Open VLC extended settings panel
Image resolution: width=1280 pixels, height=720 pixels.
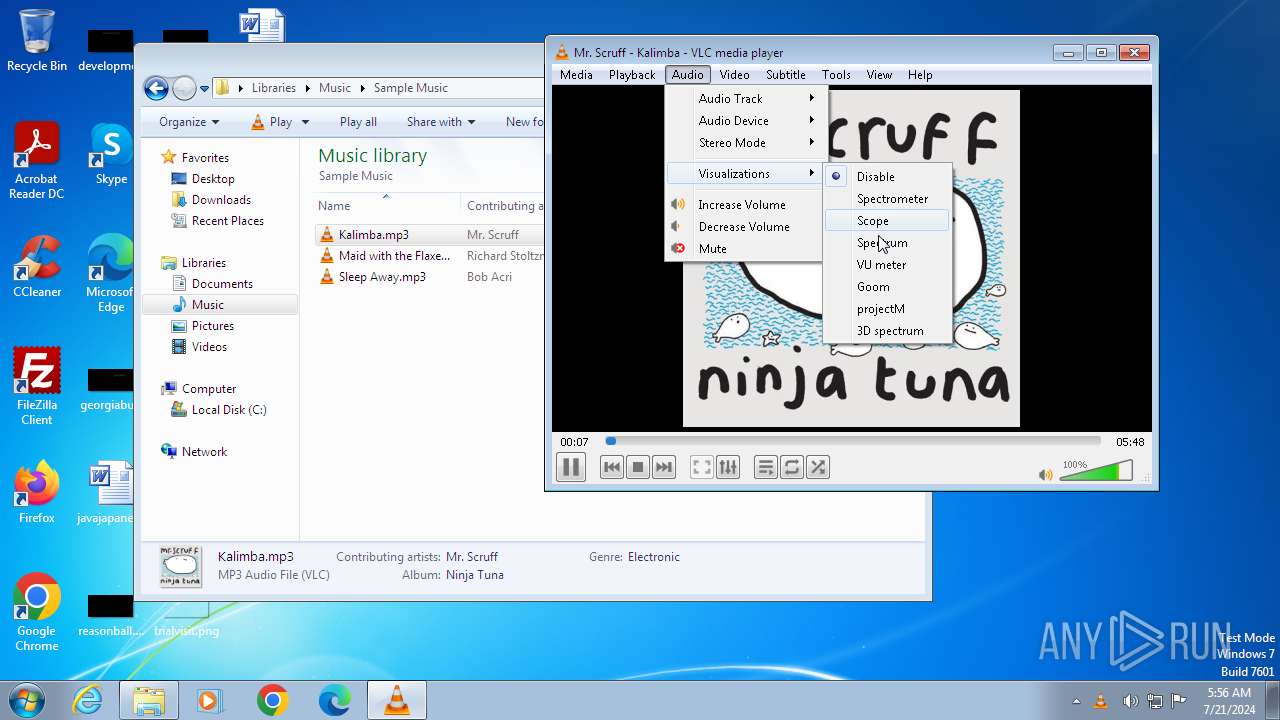coord(728,467)
